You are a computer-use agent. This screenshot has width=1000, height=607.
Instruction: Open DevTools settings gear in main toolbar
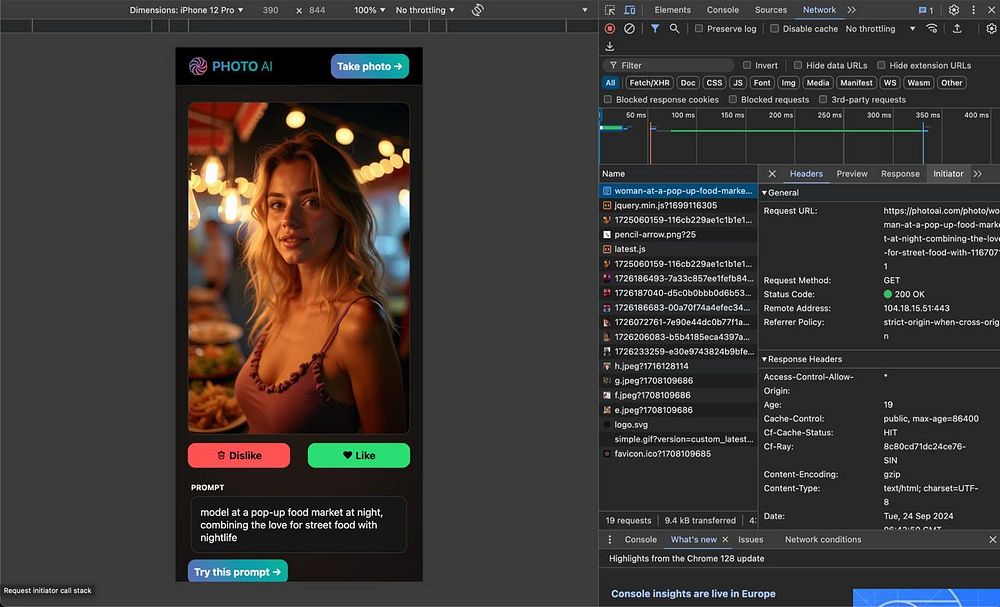(x=954, y=10)
